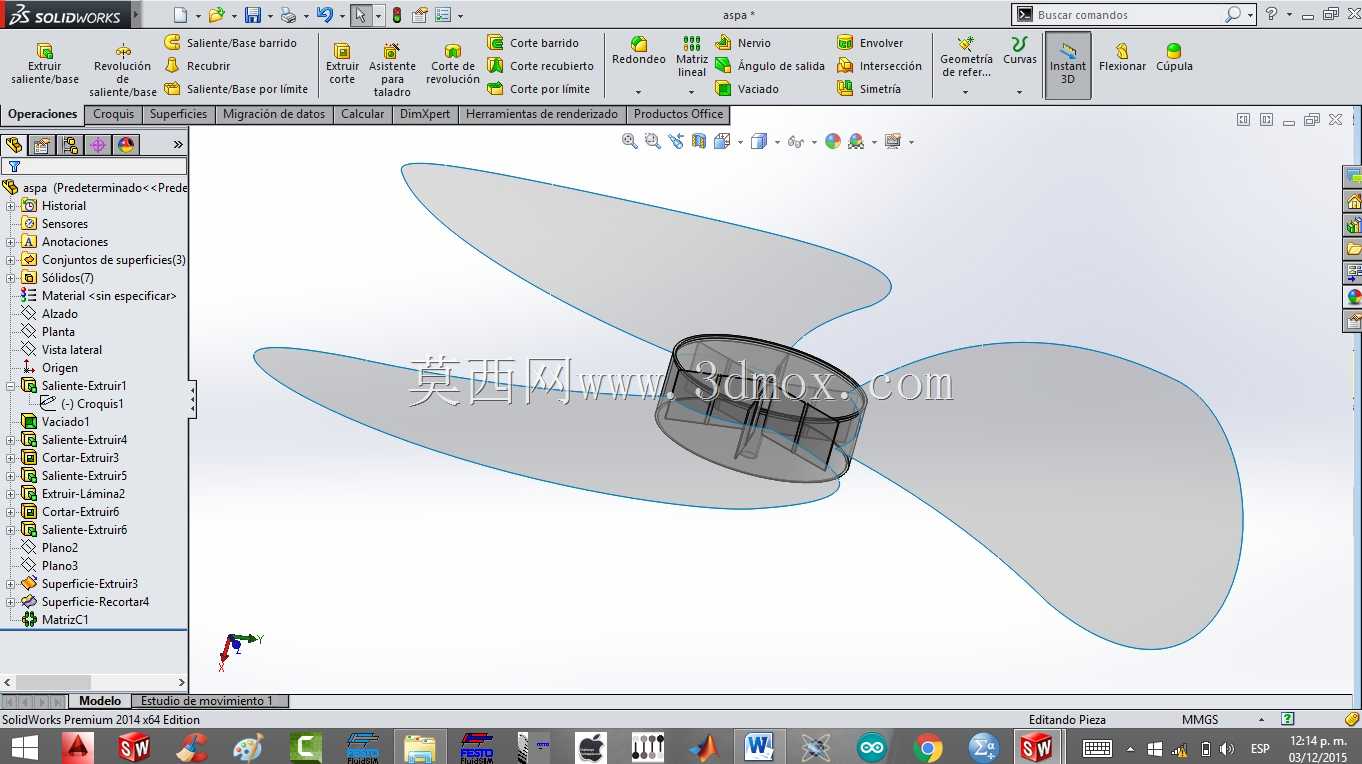This screenshot has width=1362, height=764.
Task: Click the Zoom to Fit icon
Action: pyautogui.click(x=630, y=142)
